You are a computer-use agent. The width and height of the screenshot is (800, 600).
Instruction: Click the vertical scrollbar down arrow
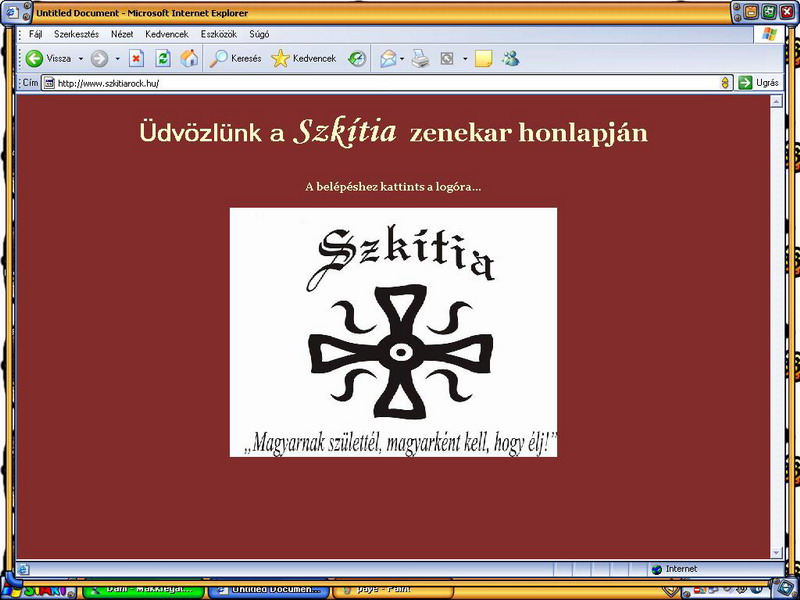tap(776, 552)
